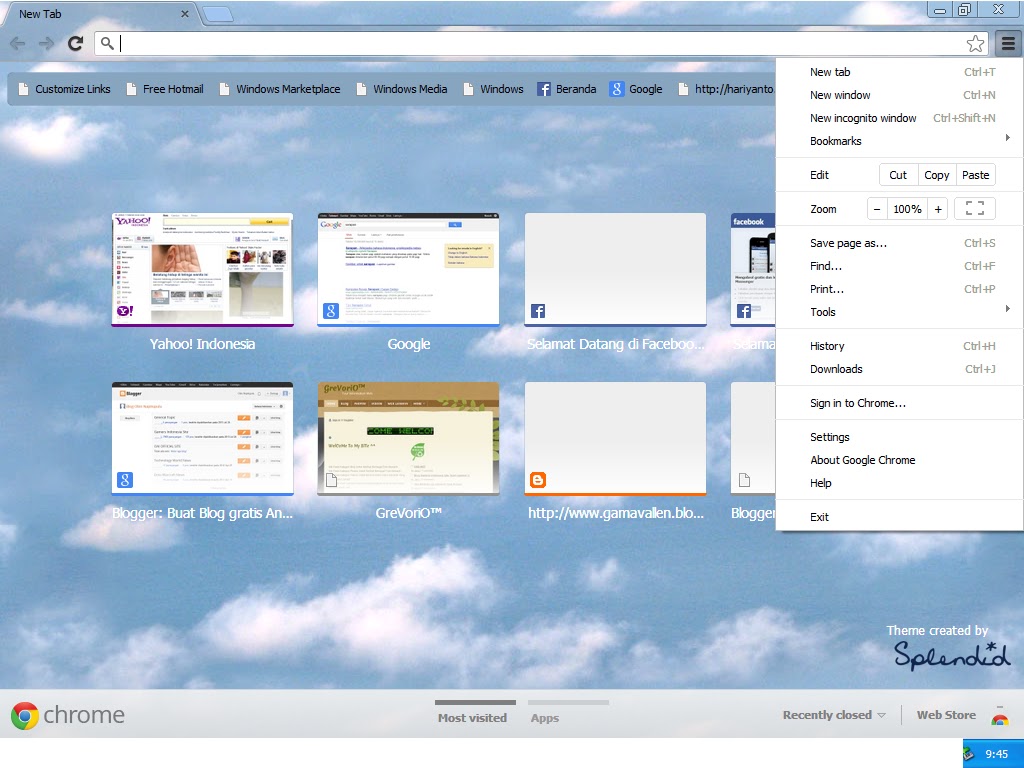
Task: Choose Exit to quit Chrome
Action: pos(899,517)
